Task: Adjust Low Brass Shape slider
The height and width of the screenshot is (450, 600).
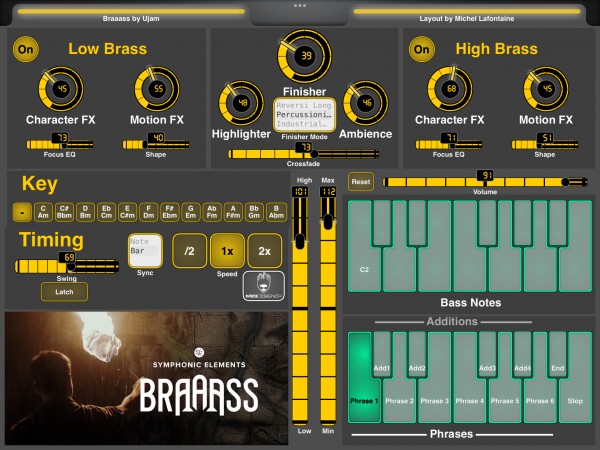Action: point(156,145)
